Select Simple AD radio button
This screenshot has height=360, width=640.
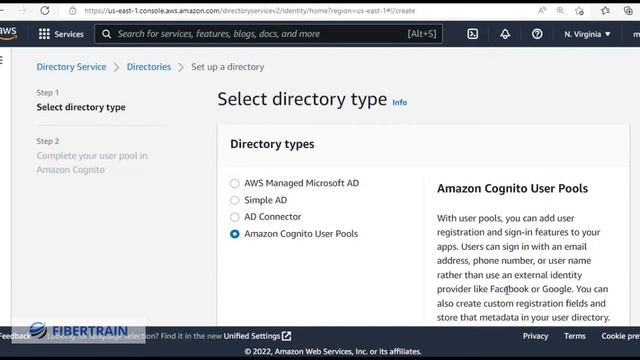pyautogui.click(x=235, y=200)
